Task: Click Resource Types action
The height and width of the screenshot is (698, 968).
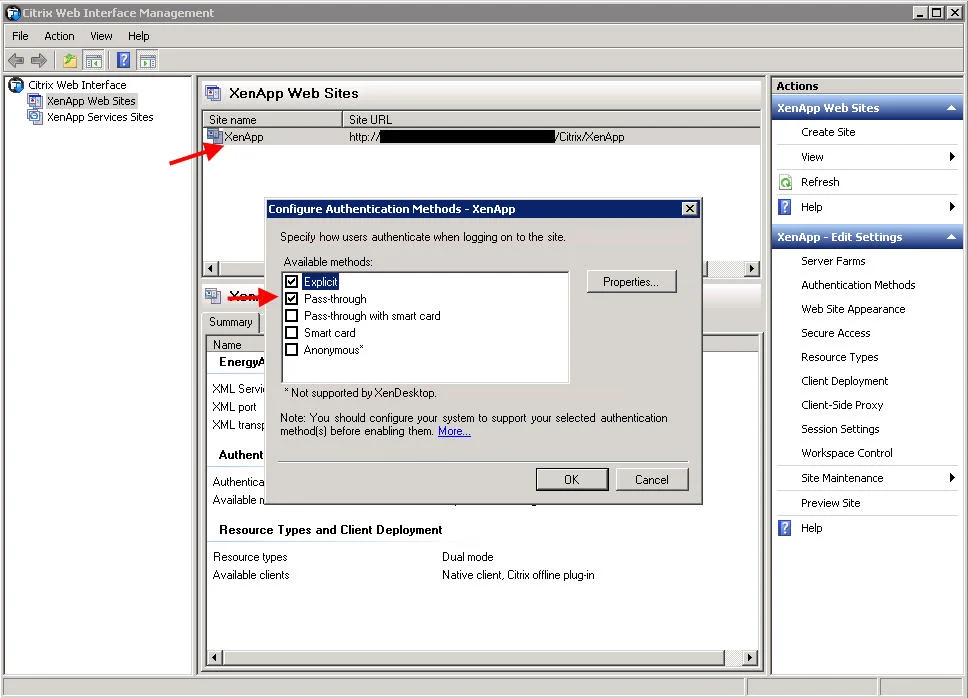Action: click(x=839, y=357)
